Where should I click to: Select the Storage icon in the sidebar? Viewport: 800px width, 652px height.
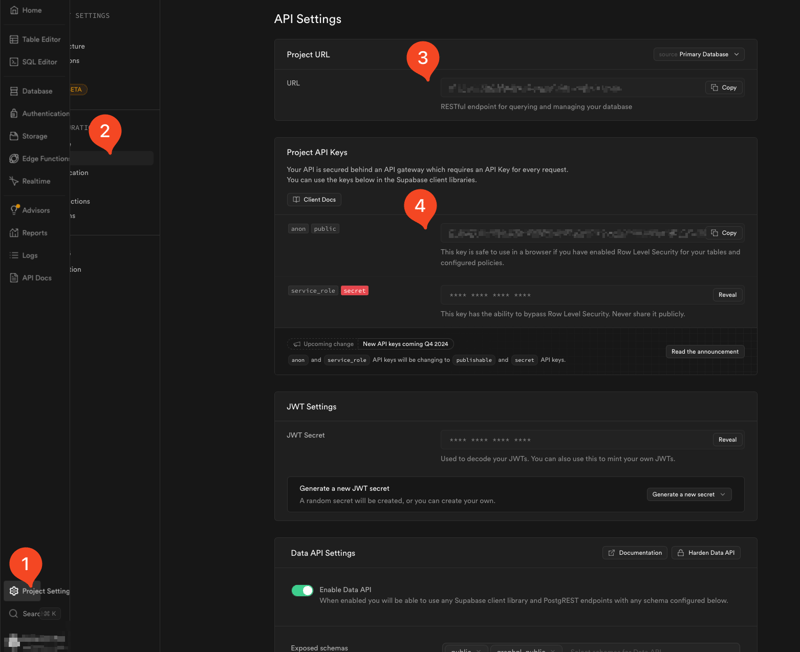(14, 135)
